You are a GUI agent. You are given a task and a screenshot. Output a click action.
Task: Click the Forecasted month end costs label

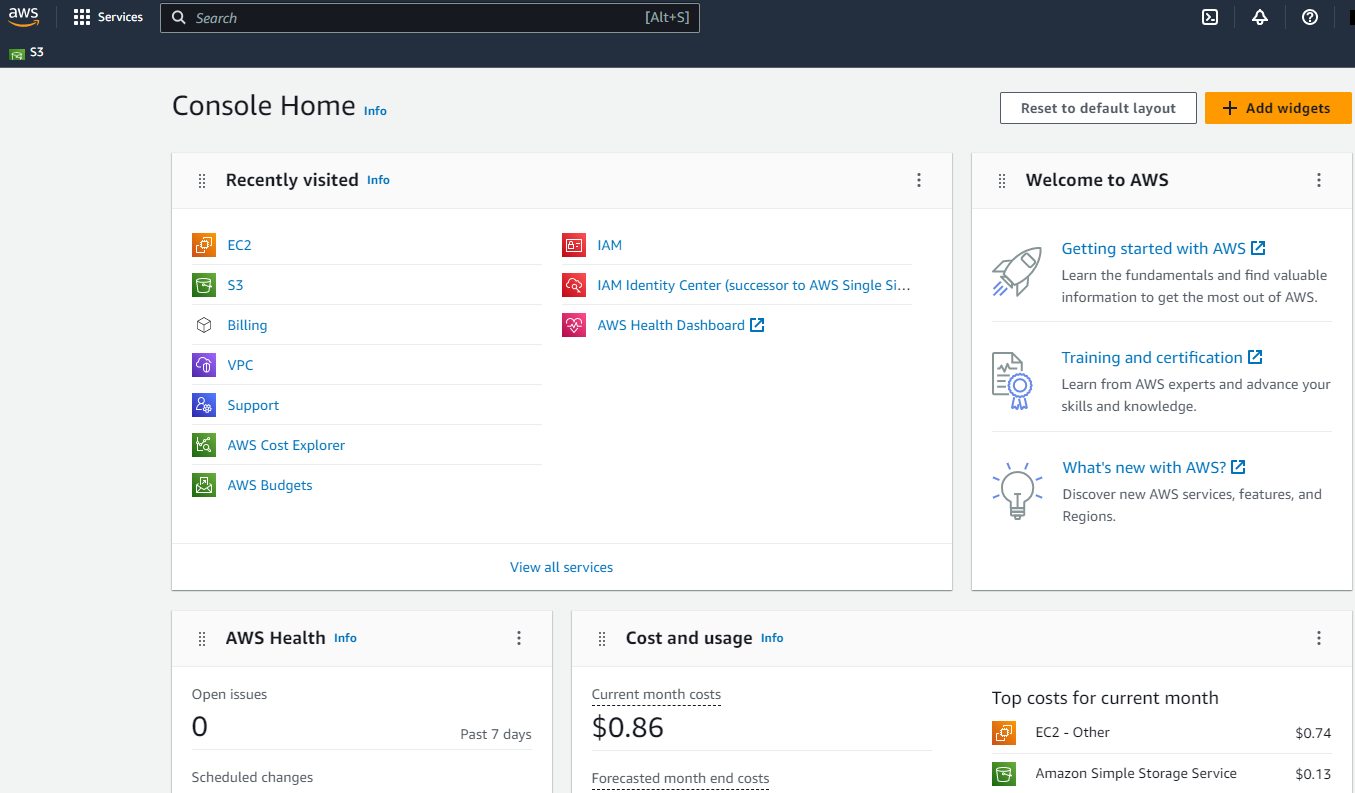coord(681,778)
